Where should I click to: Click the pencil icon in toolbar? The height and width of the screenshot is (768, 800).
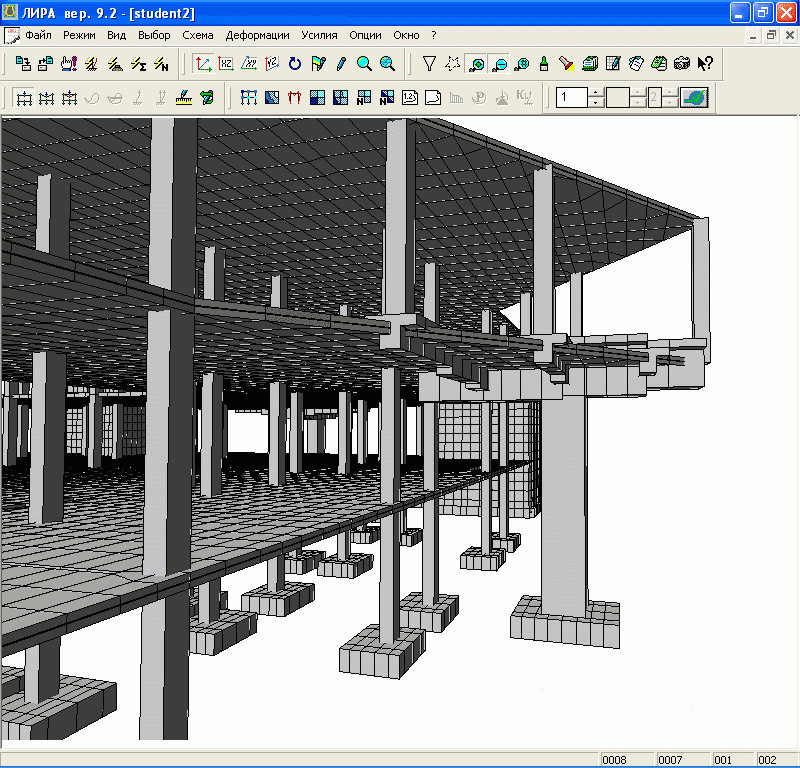click(x=341, y=64)
